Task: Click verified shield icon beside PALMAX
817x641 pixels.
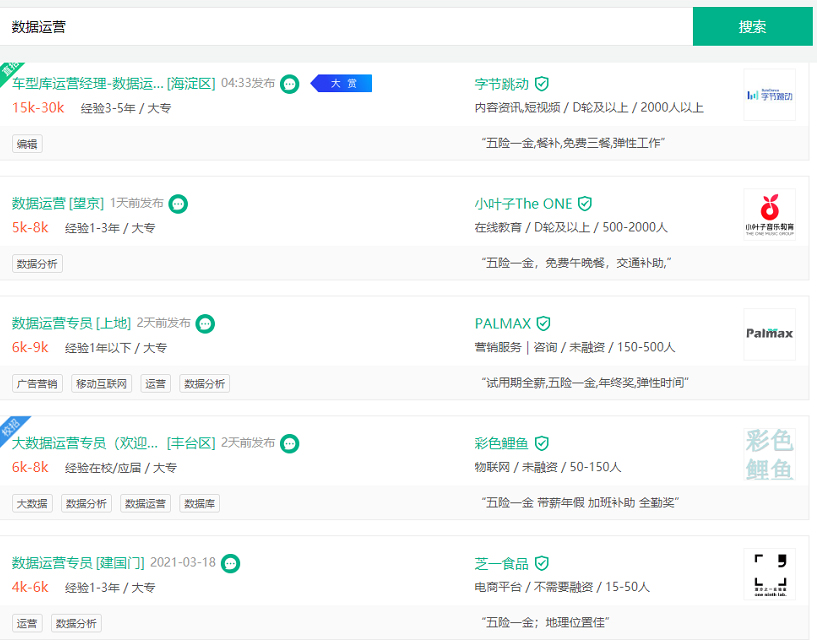Action: point(543,324)
